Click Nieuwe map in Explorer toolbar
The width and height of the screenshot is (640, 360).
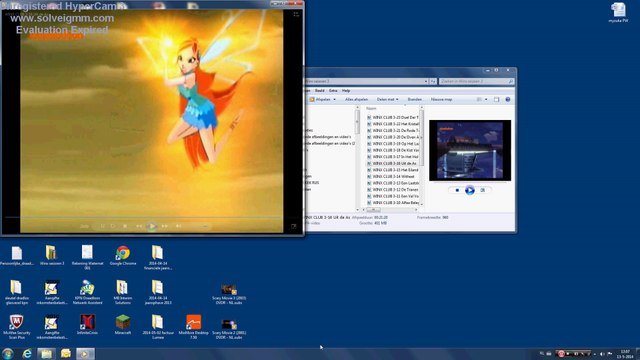(441, 99)
